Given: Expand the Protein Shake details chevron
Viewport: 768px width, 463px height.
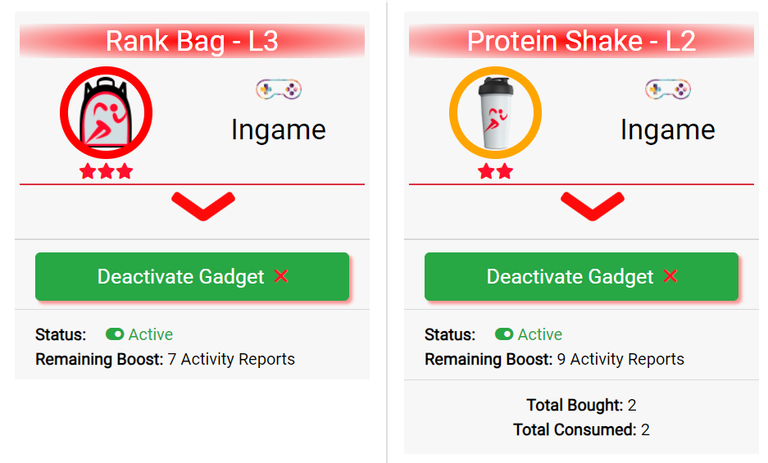Looking at the screenshot, I should [x=593, y=206].
